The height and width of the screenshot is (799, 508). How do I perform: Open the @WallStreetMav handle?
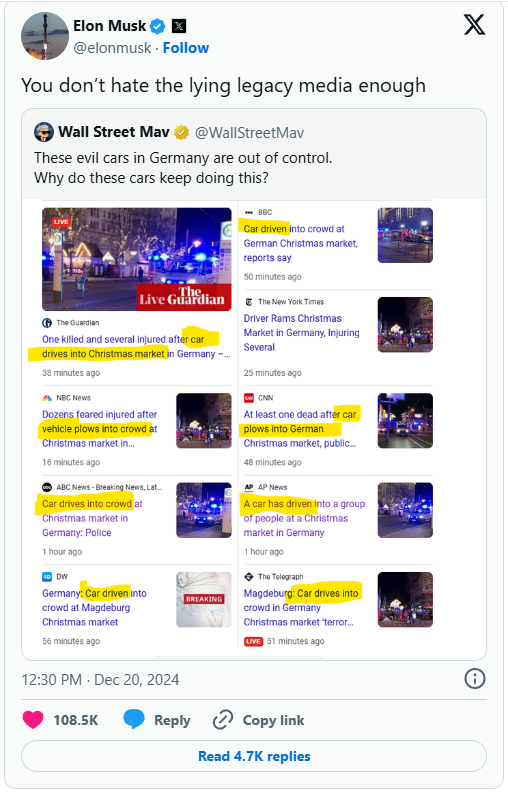(x=249, y=133)
